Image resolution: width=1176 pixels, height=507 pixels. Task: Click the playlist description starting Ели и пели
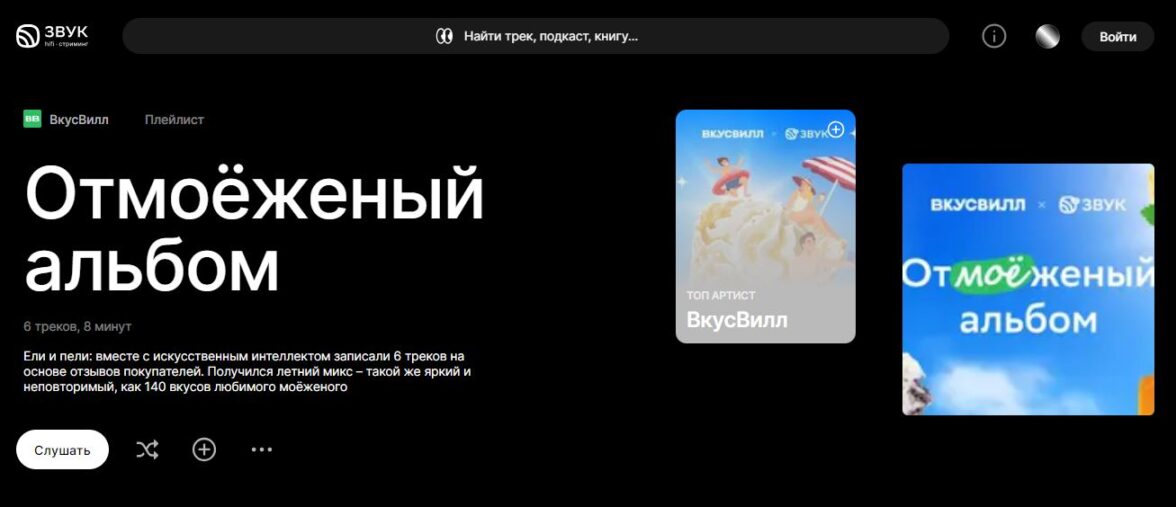coord(248,371)
